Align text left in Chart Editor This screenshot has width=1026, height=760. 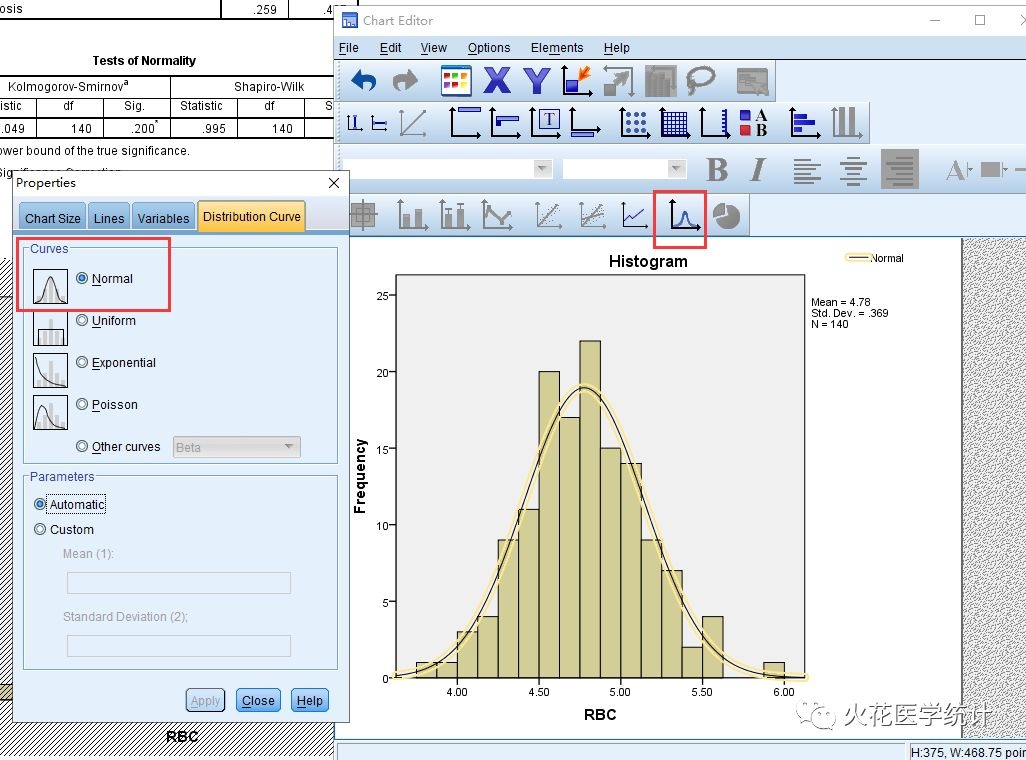tap(807, 170)
